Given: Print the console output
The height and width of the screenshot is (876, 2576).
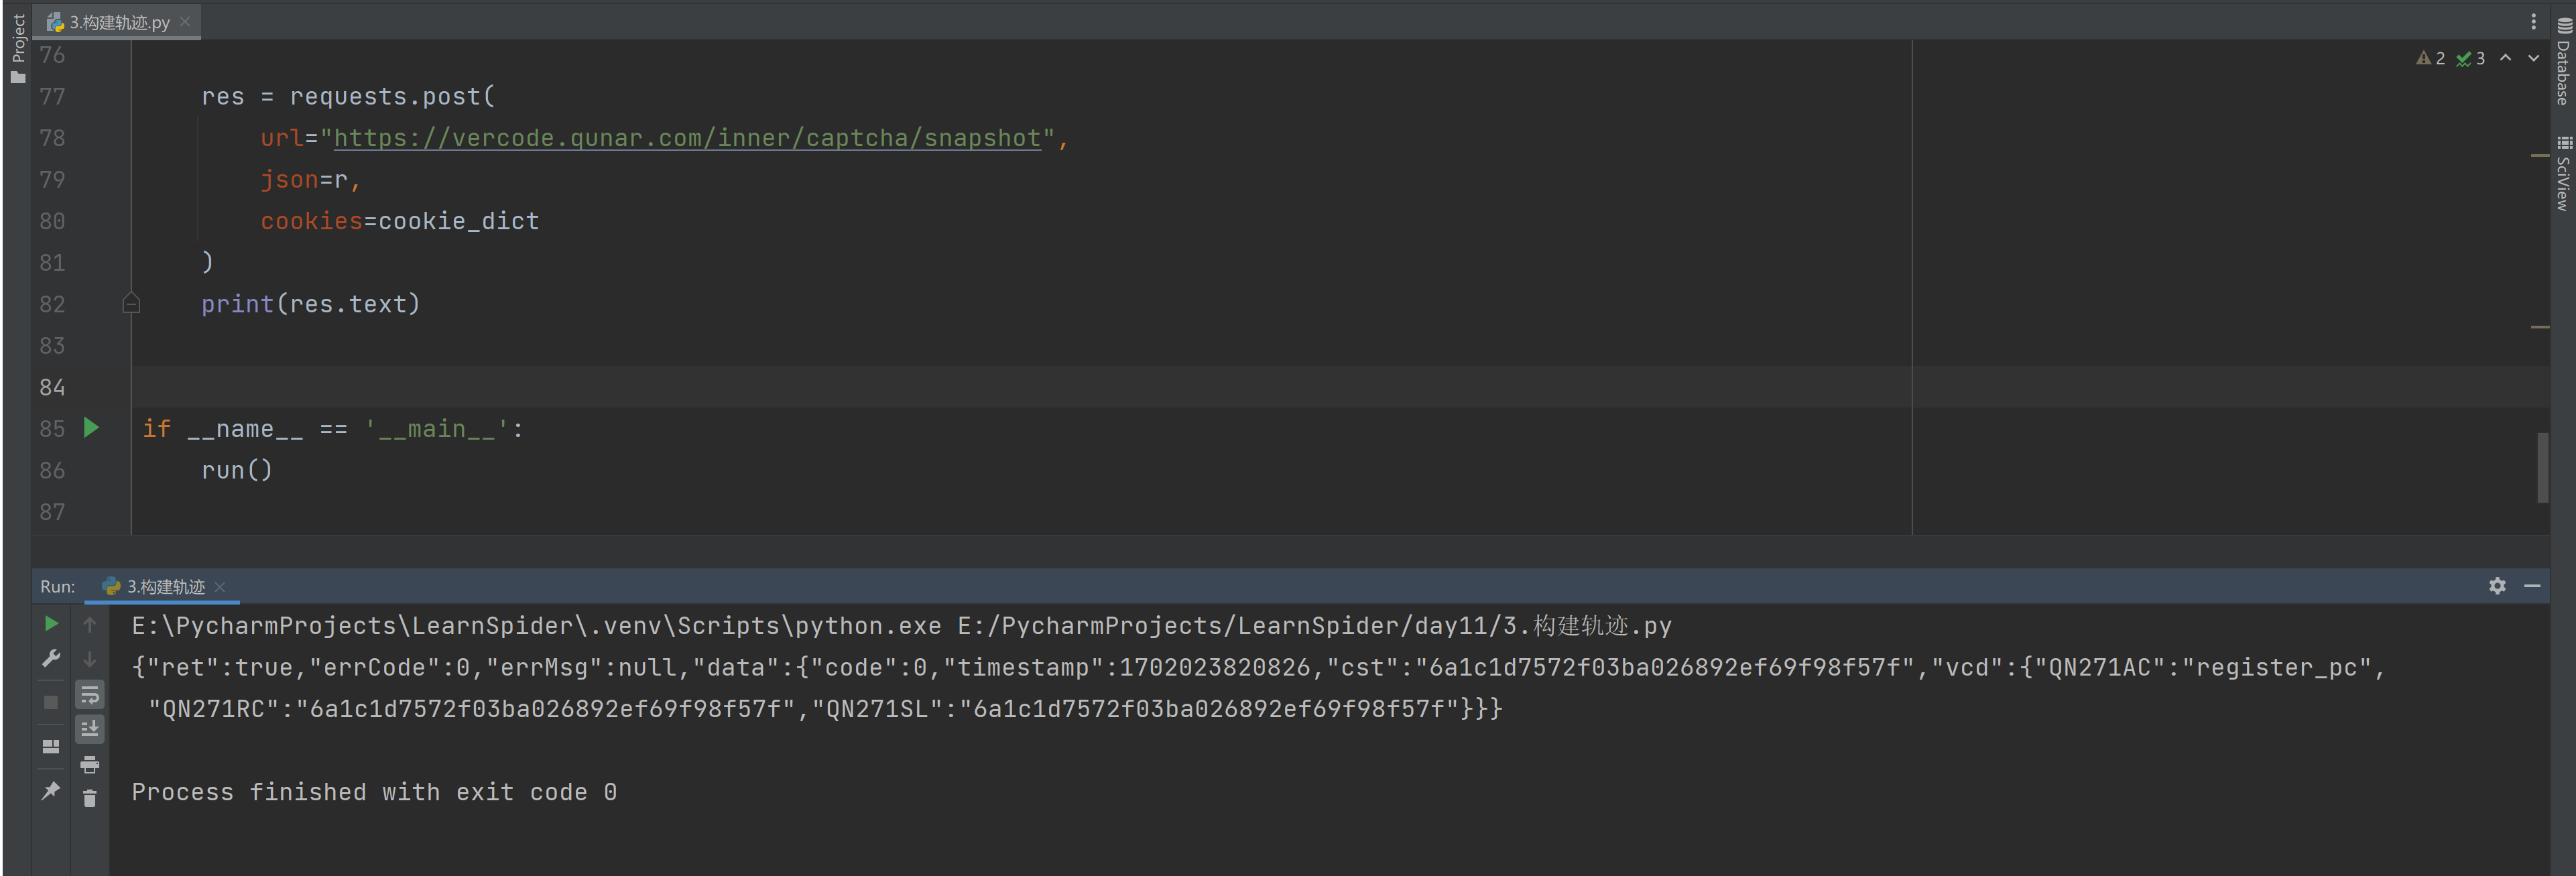Looking at the screenshot, I should [x=90, y=765].
